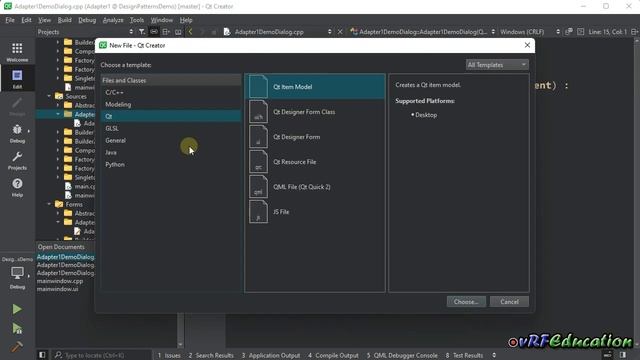Image resolution: width=640 pixels, height=360 pixels.
Task: Open the Search Results pane
Action: pyautogui.click(x=211, y=356)
